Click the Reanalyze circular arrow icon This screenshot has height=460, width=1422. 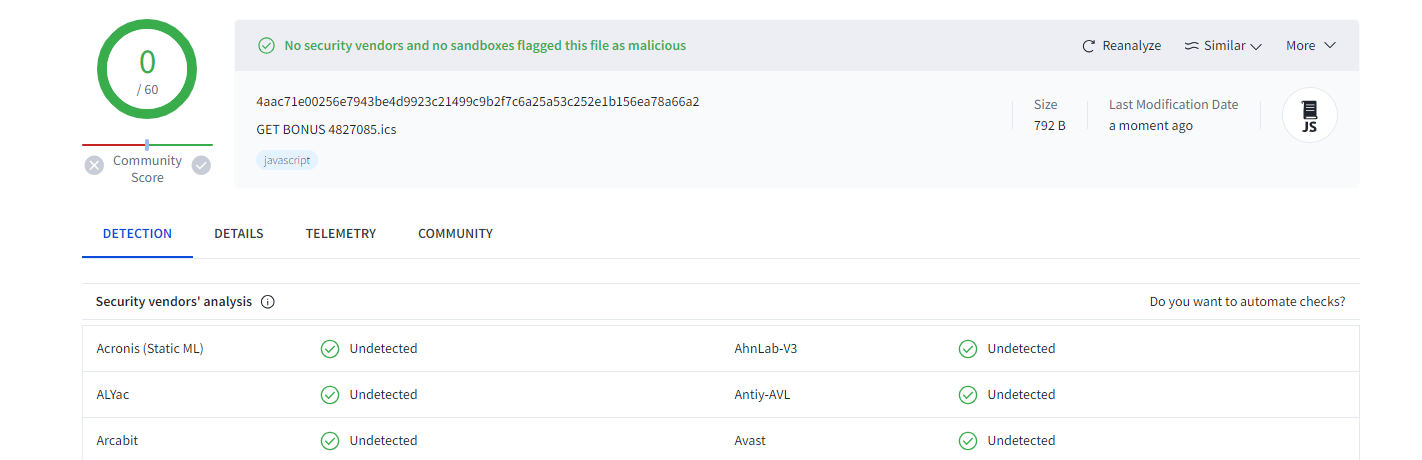1089,46
